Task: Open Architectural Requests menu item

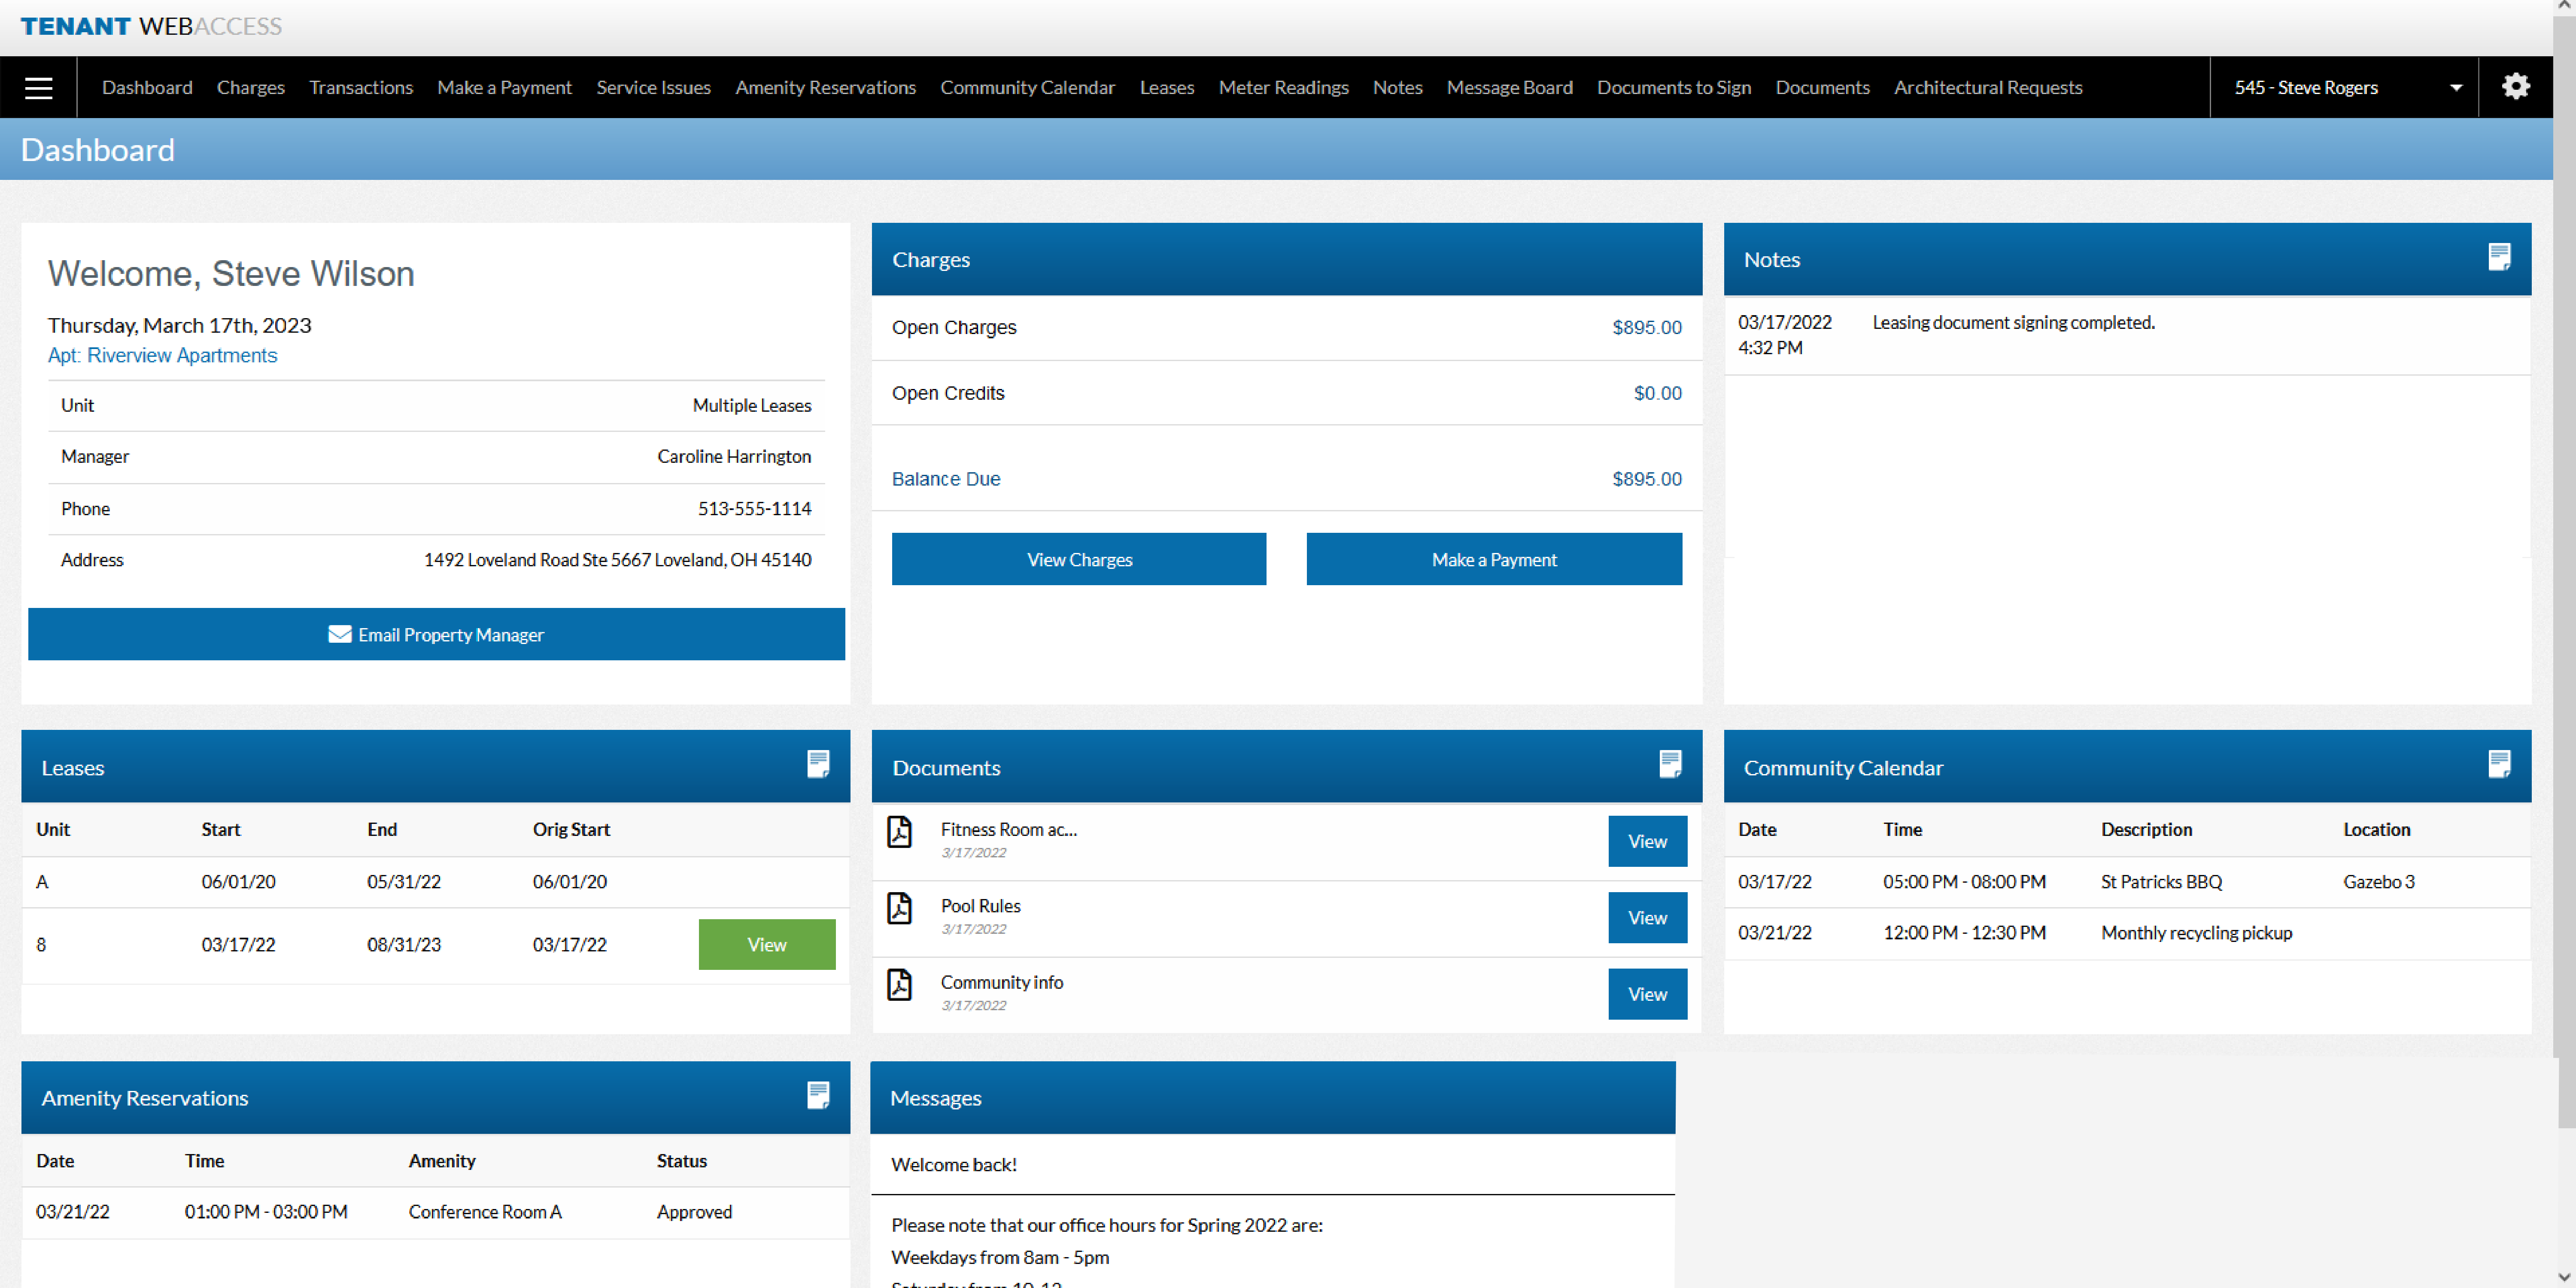Action: click(1988, 87)
